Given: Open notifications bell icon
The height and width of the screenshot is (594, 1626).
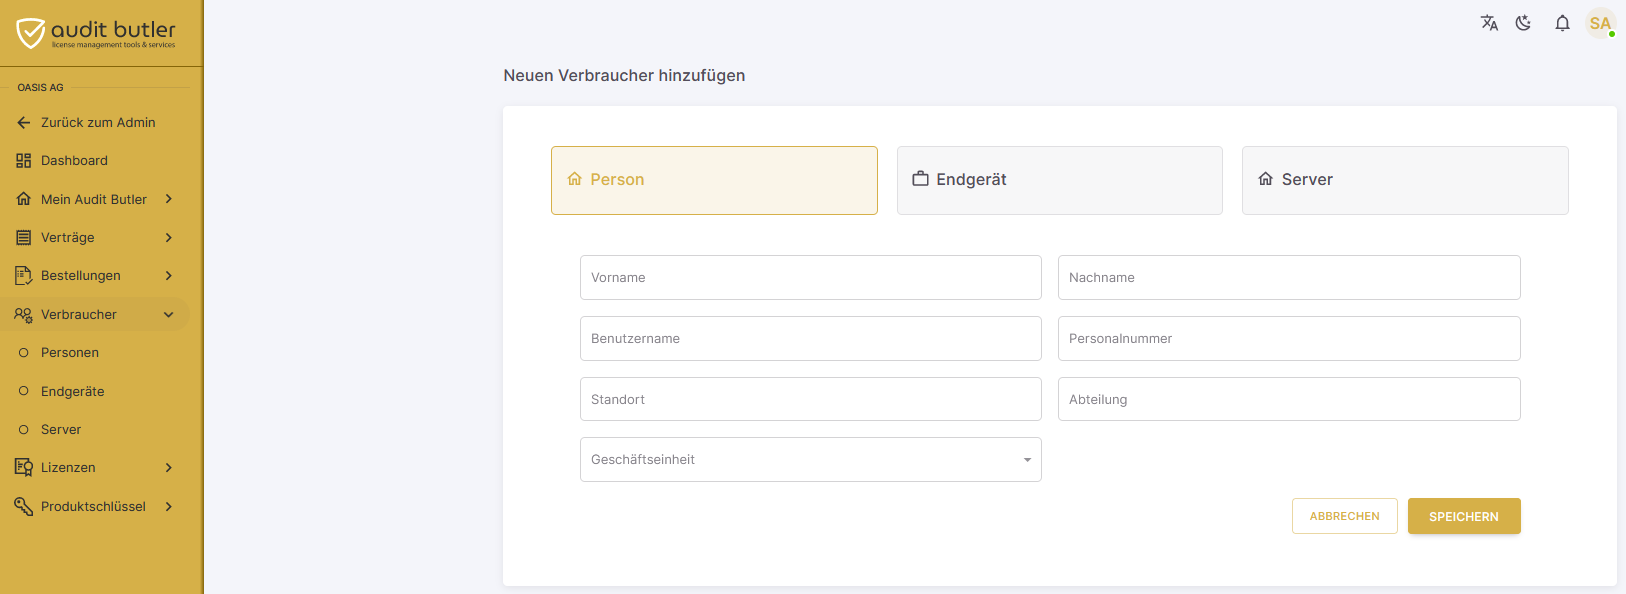Looking at the screenshot, I should tap(1562, 23).
